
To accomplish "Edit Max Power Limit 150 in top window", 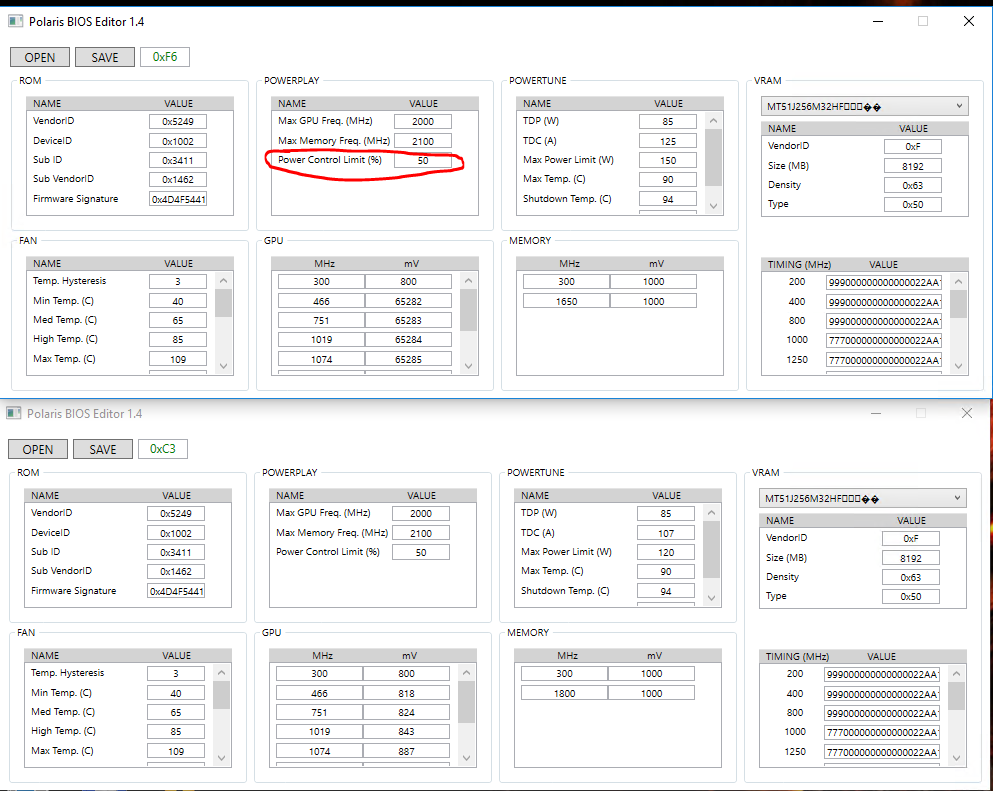I will [x=668, y=160].
